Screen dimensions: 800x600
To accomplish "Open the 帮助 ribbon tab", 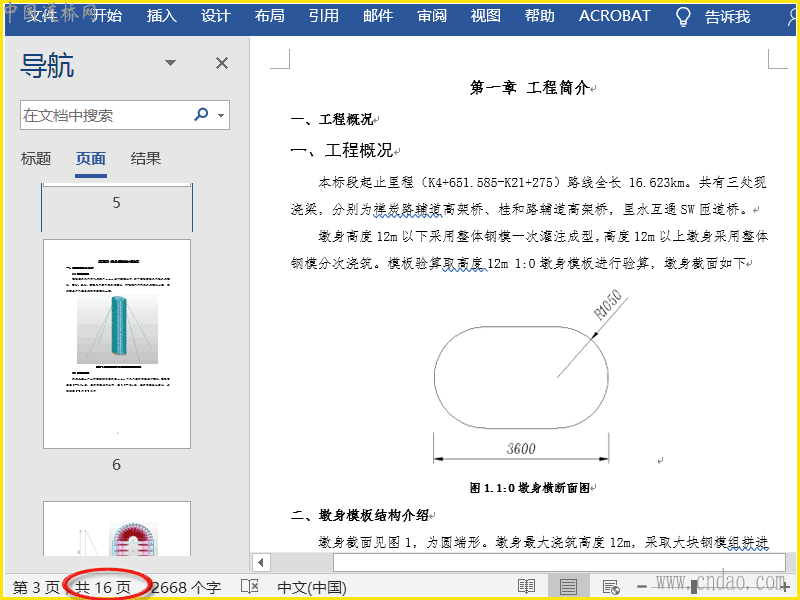I will [x=540, y=16].
